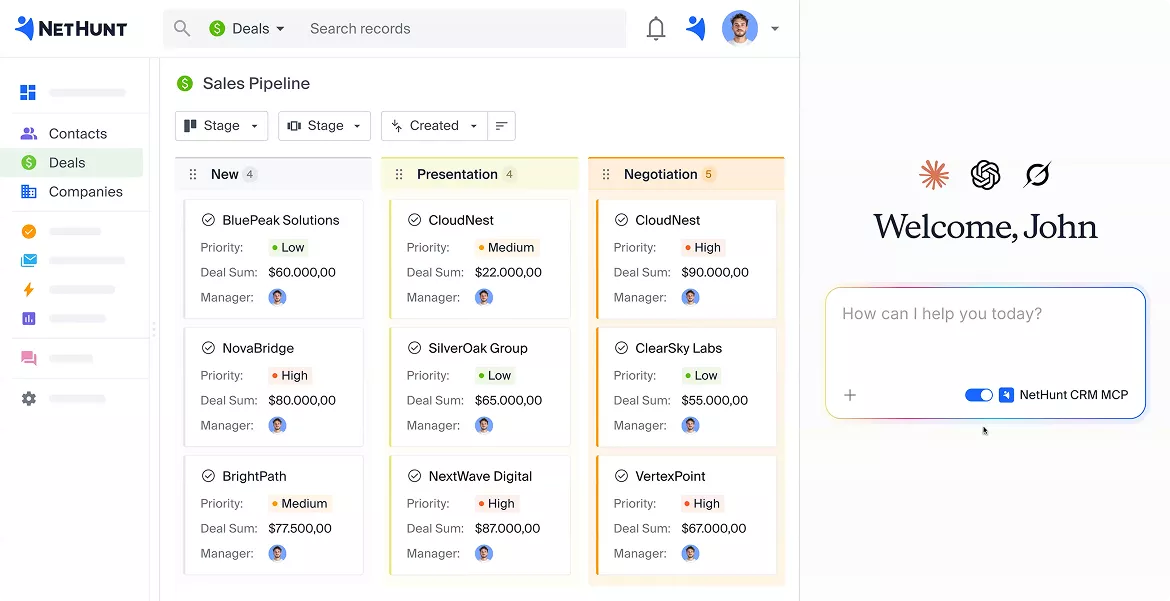This screenshot has height=601, width=1170.
Task: Open the lightning bolt automation icon
Action: coord(28,290)
